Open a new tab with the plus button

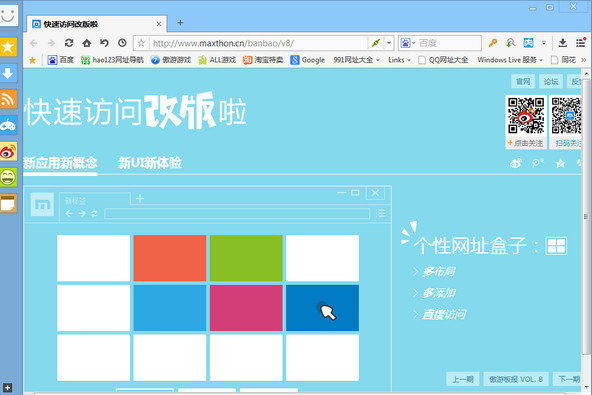tap(180, 23)
